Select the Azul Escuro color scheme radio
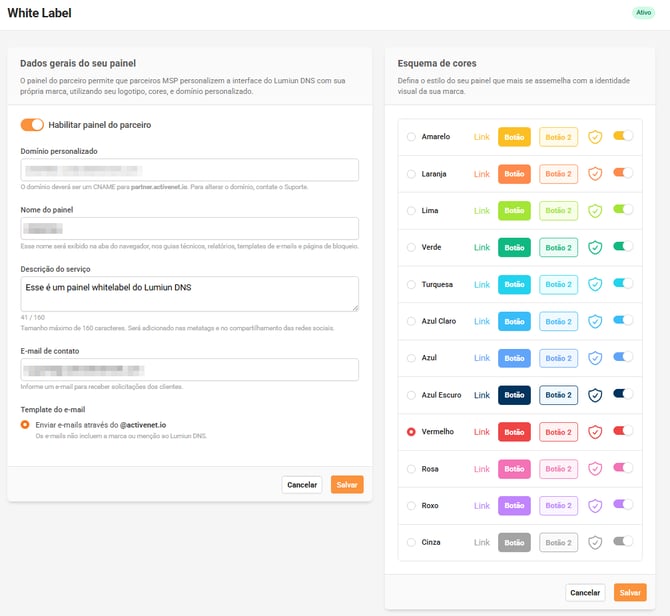 pyautogui.click(x=411, y=395)
